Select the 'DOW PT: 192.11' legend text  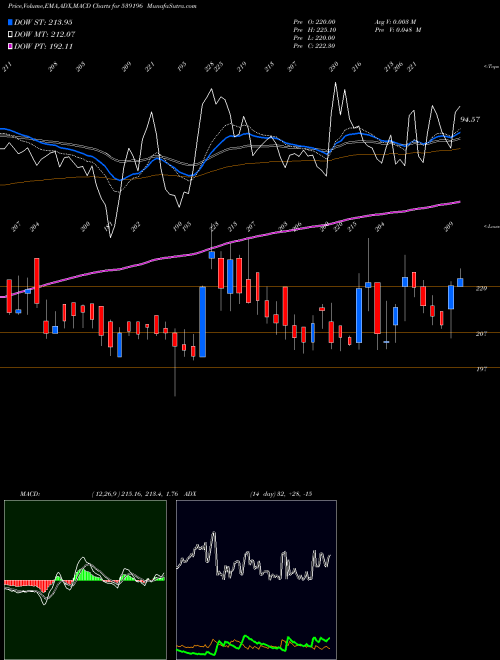[43, 47]
